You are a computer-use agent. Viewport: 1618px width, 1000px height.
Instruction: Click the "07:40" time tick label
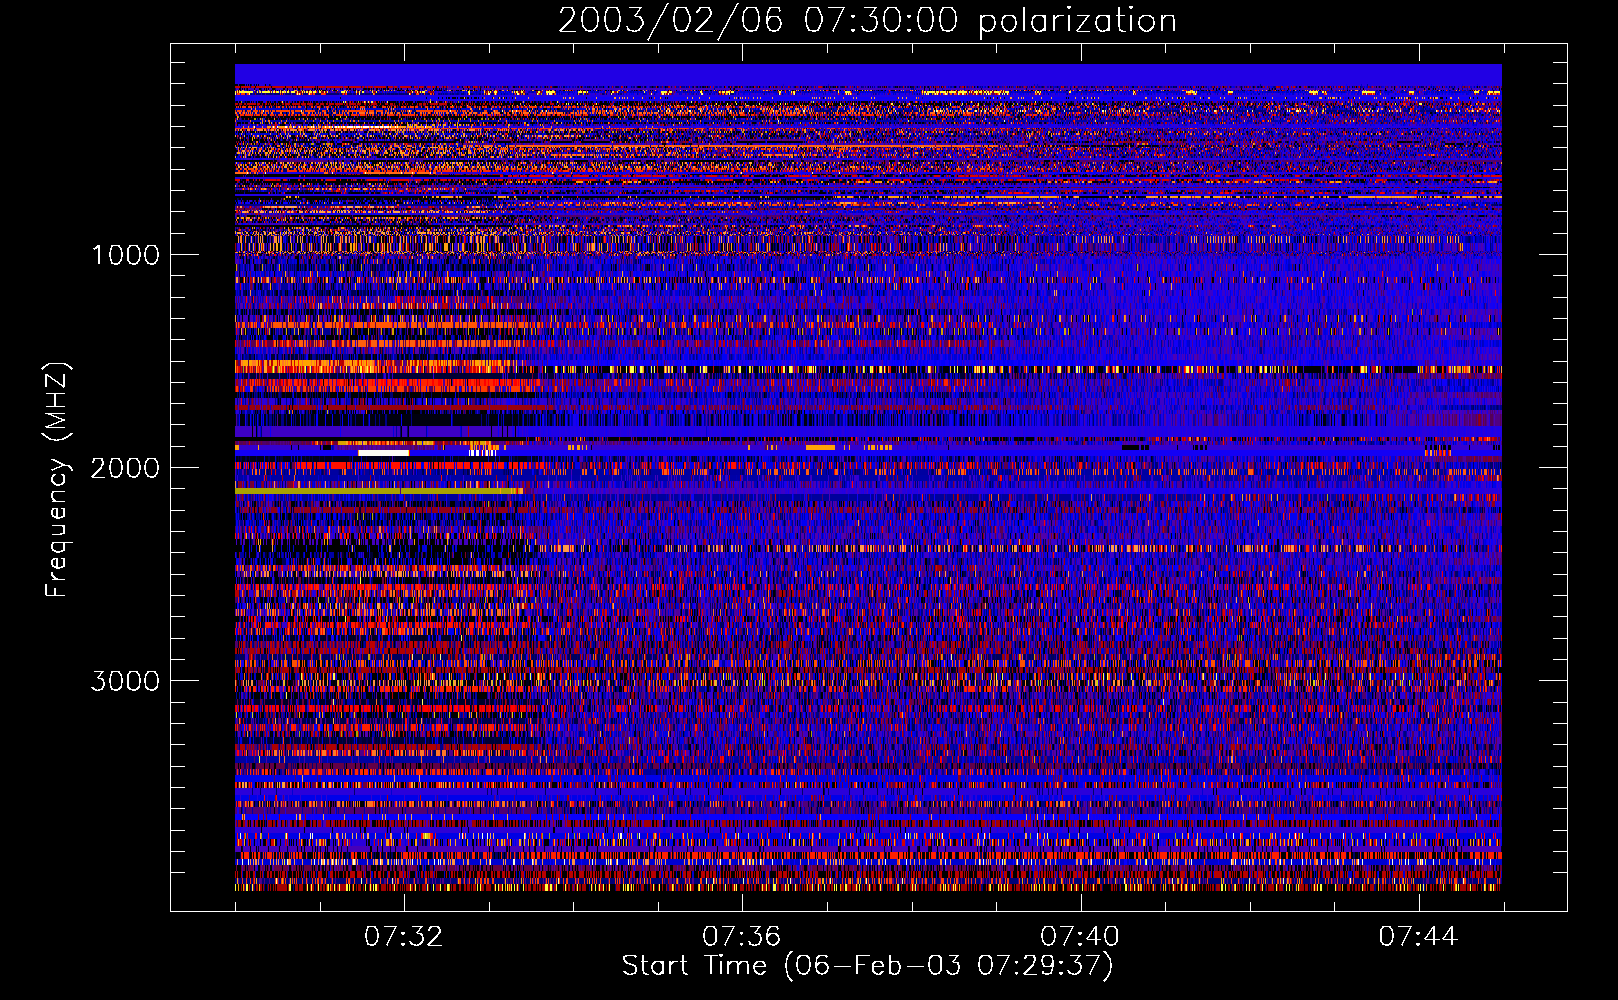click(1080, 937)
